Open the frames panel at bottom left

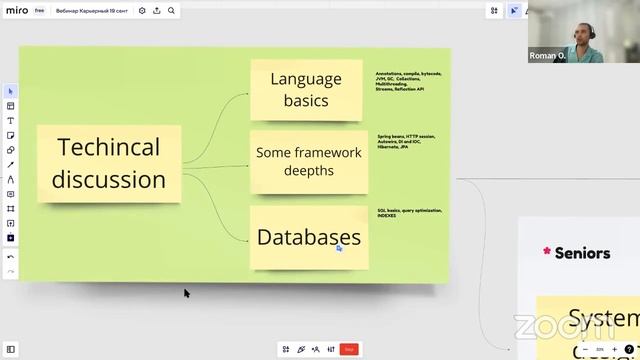[x=11, y=349]
